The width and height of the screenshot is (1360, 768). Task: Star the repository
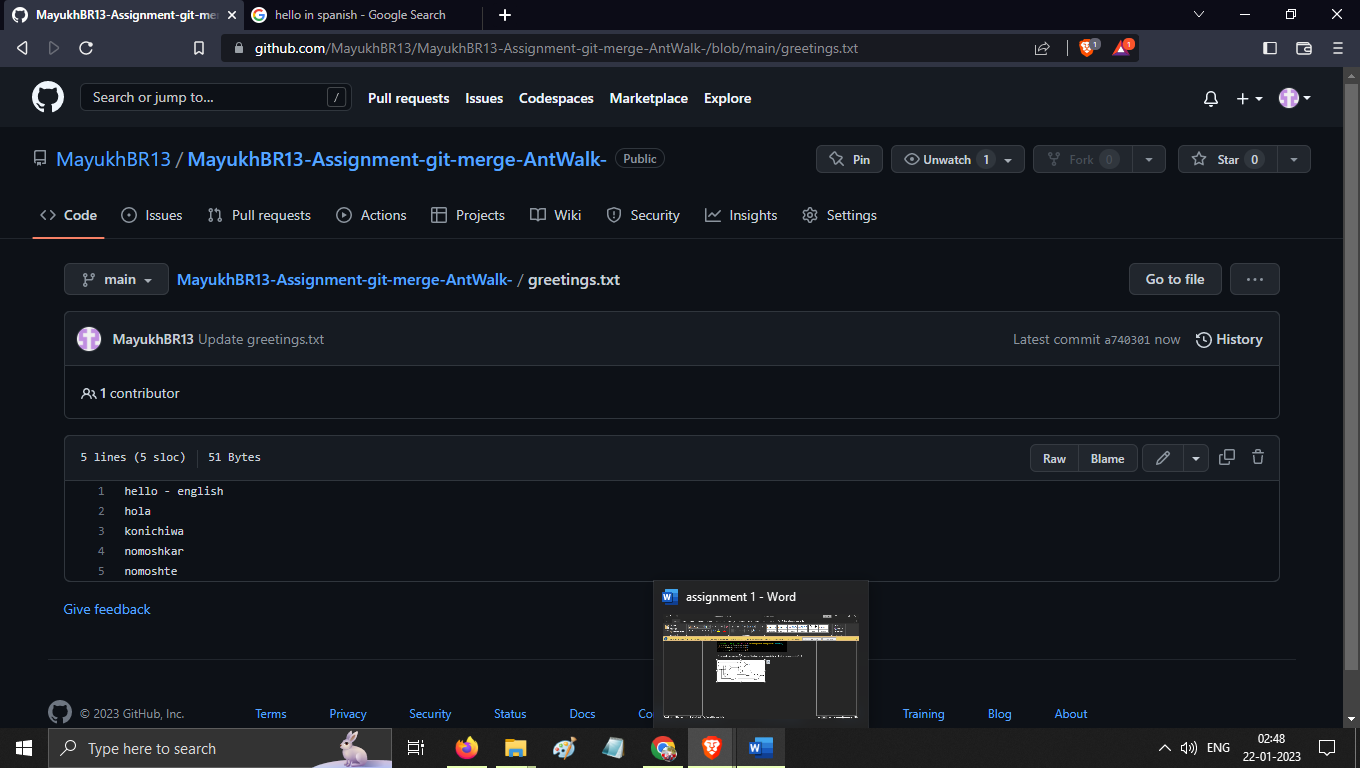(x=1227, y=158)
